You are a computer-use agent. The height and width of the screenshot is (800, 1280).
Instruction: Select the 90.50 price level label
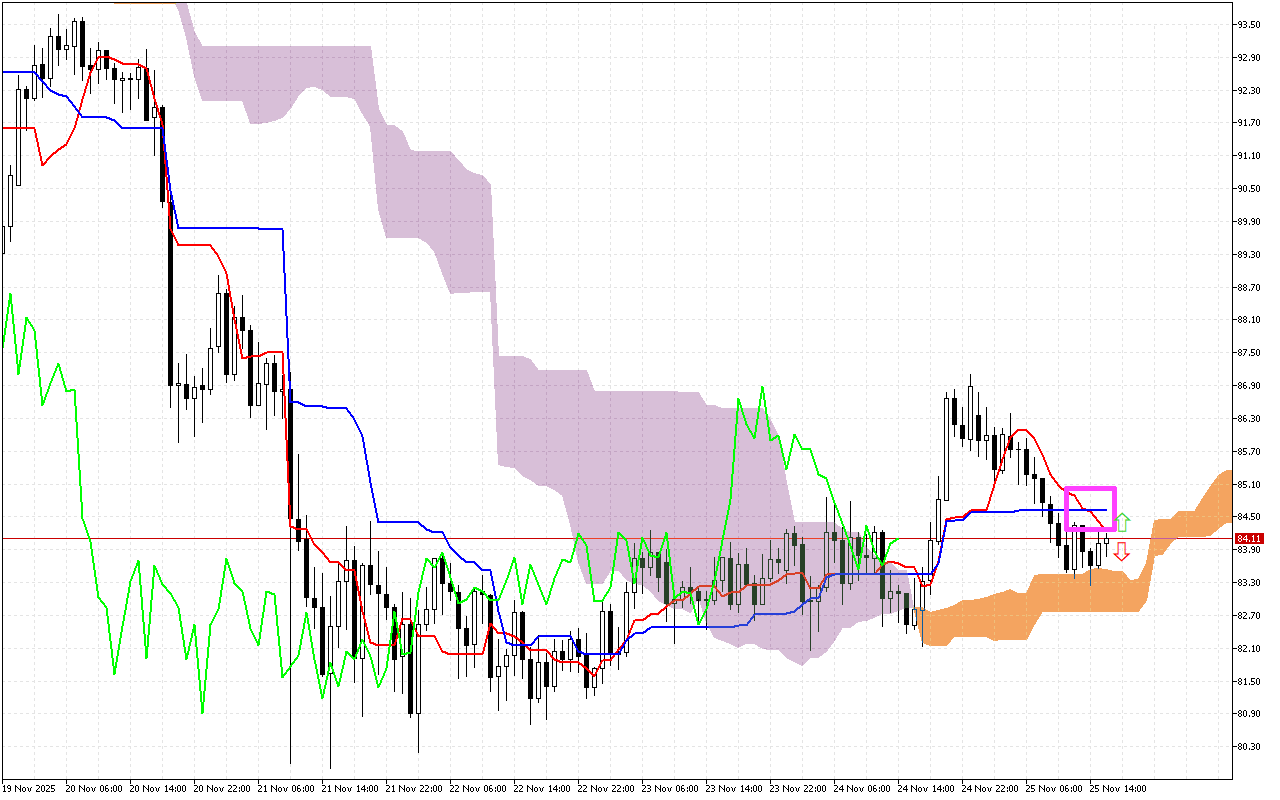click(1250, 189)
